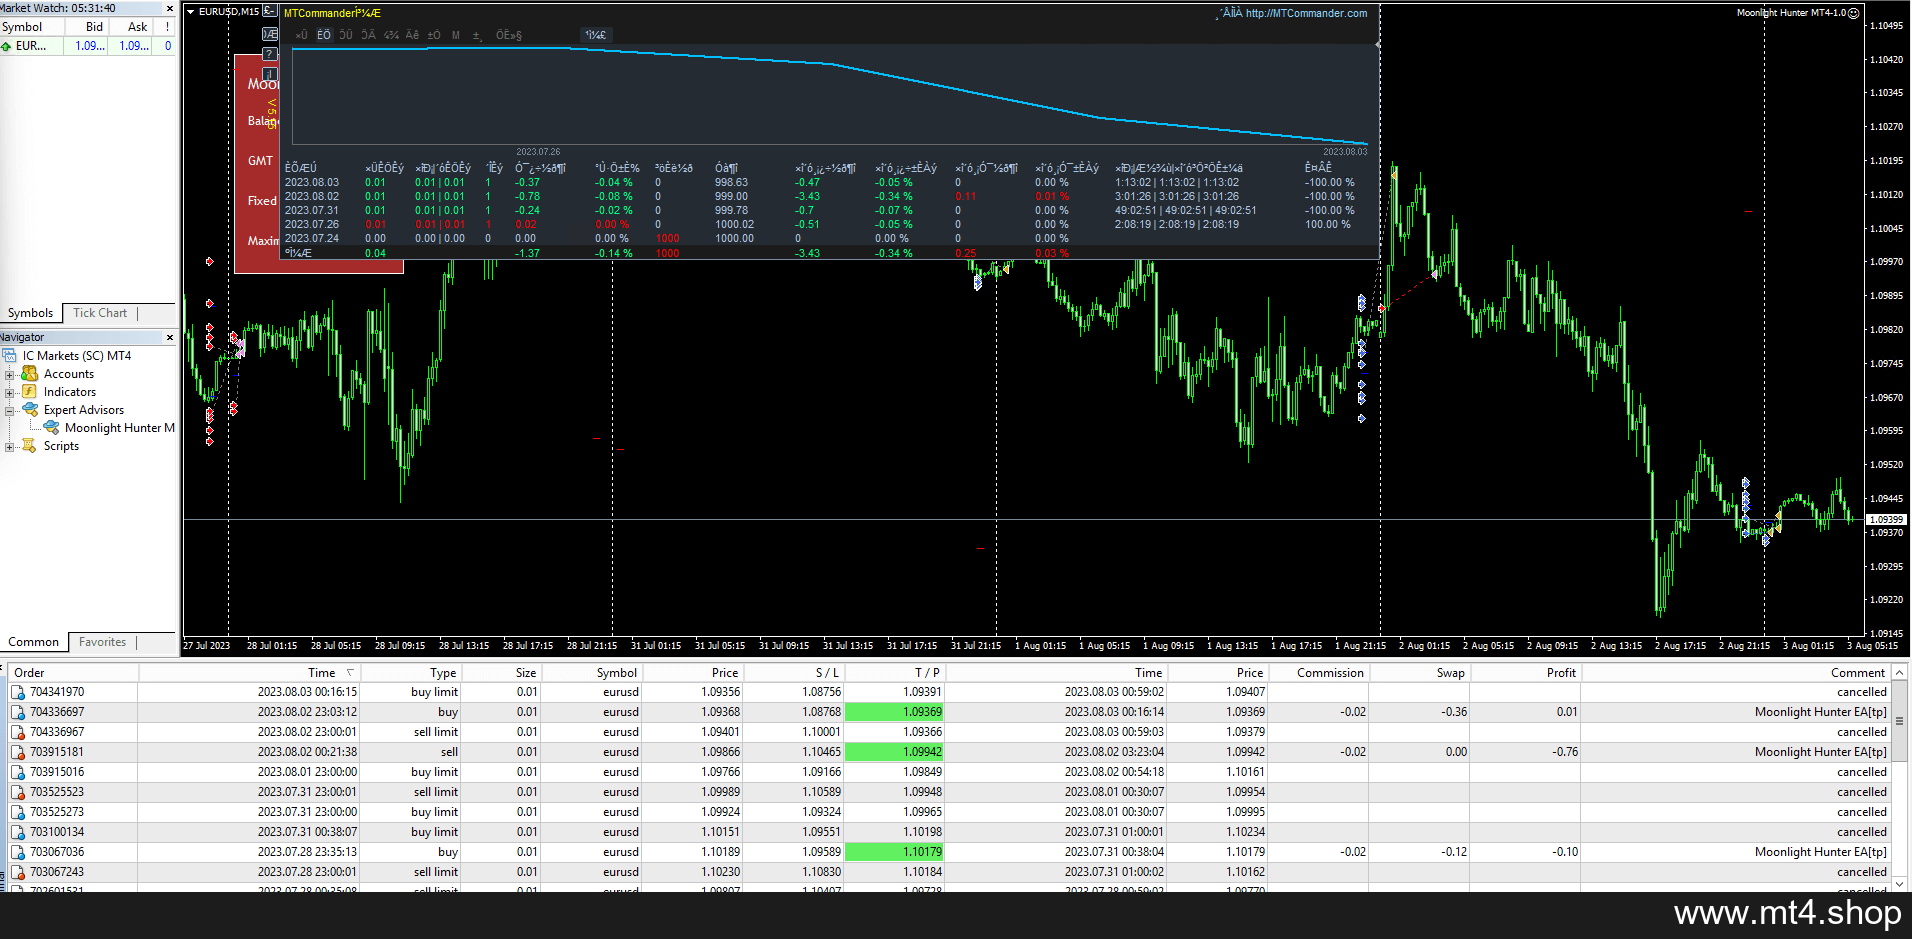Click order icon for order 703067036
The height and width of the screenshot is (939, 1912).
tap(18, 852)
